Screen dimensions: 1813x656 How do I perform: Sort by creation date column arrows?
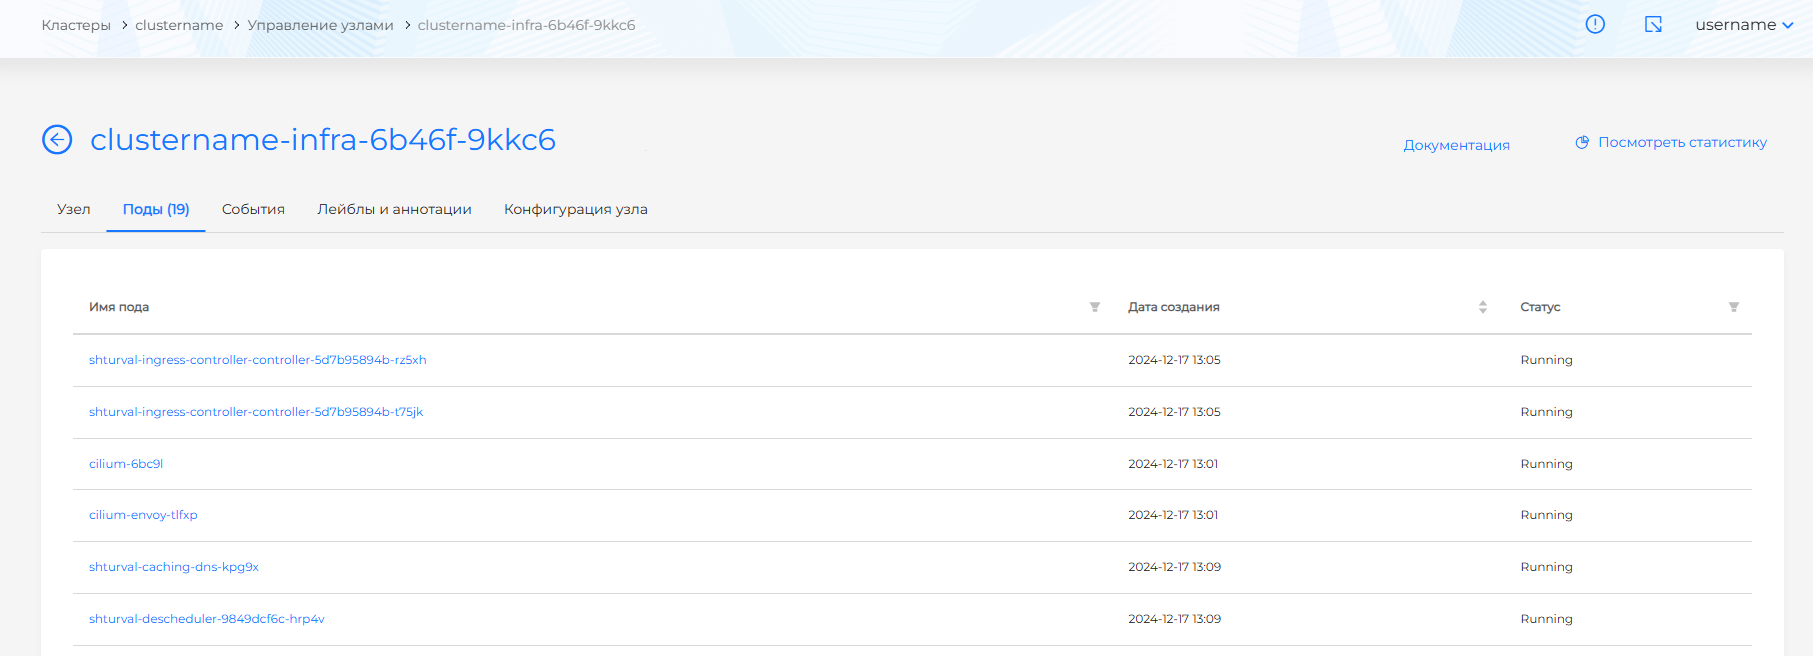(1482, 307)
